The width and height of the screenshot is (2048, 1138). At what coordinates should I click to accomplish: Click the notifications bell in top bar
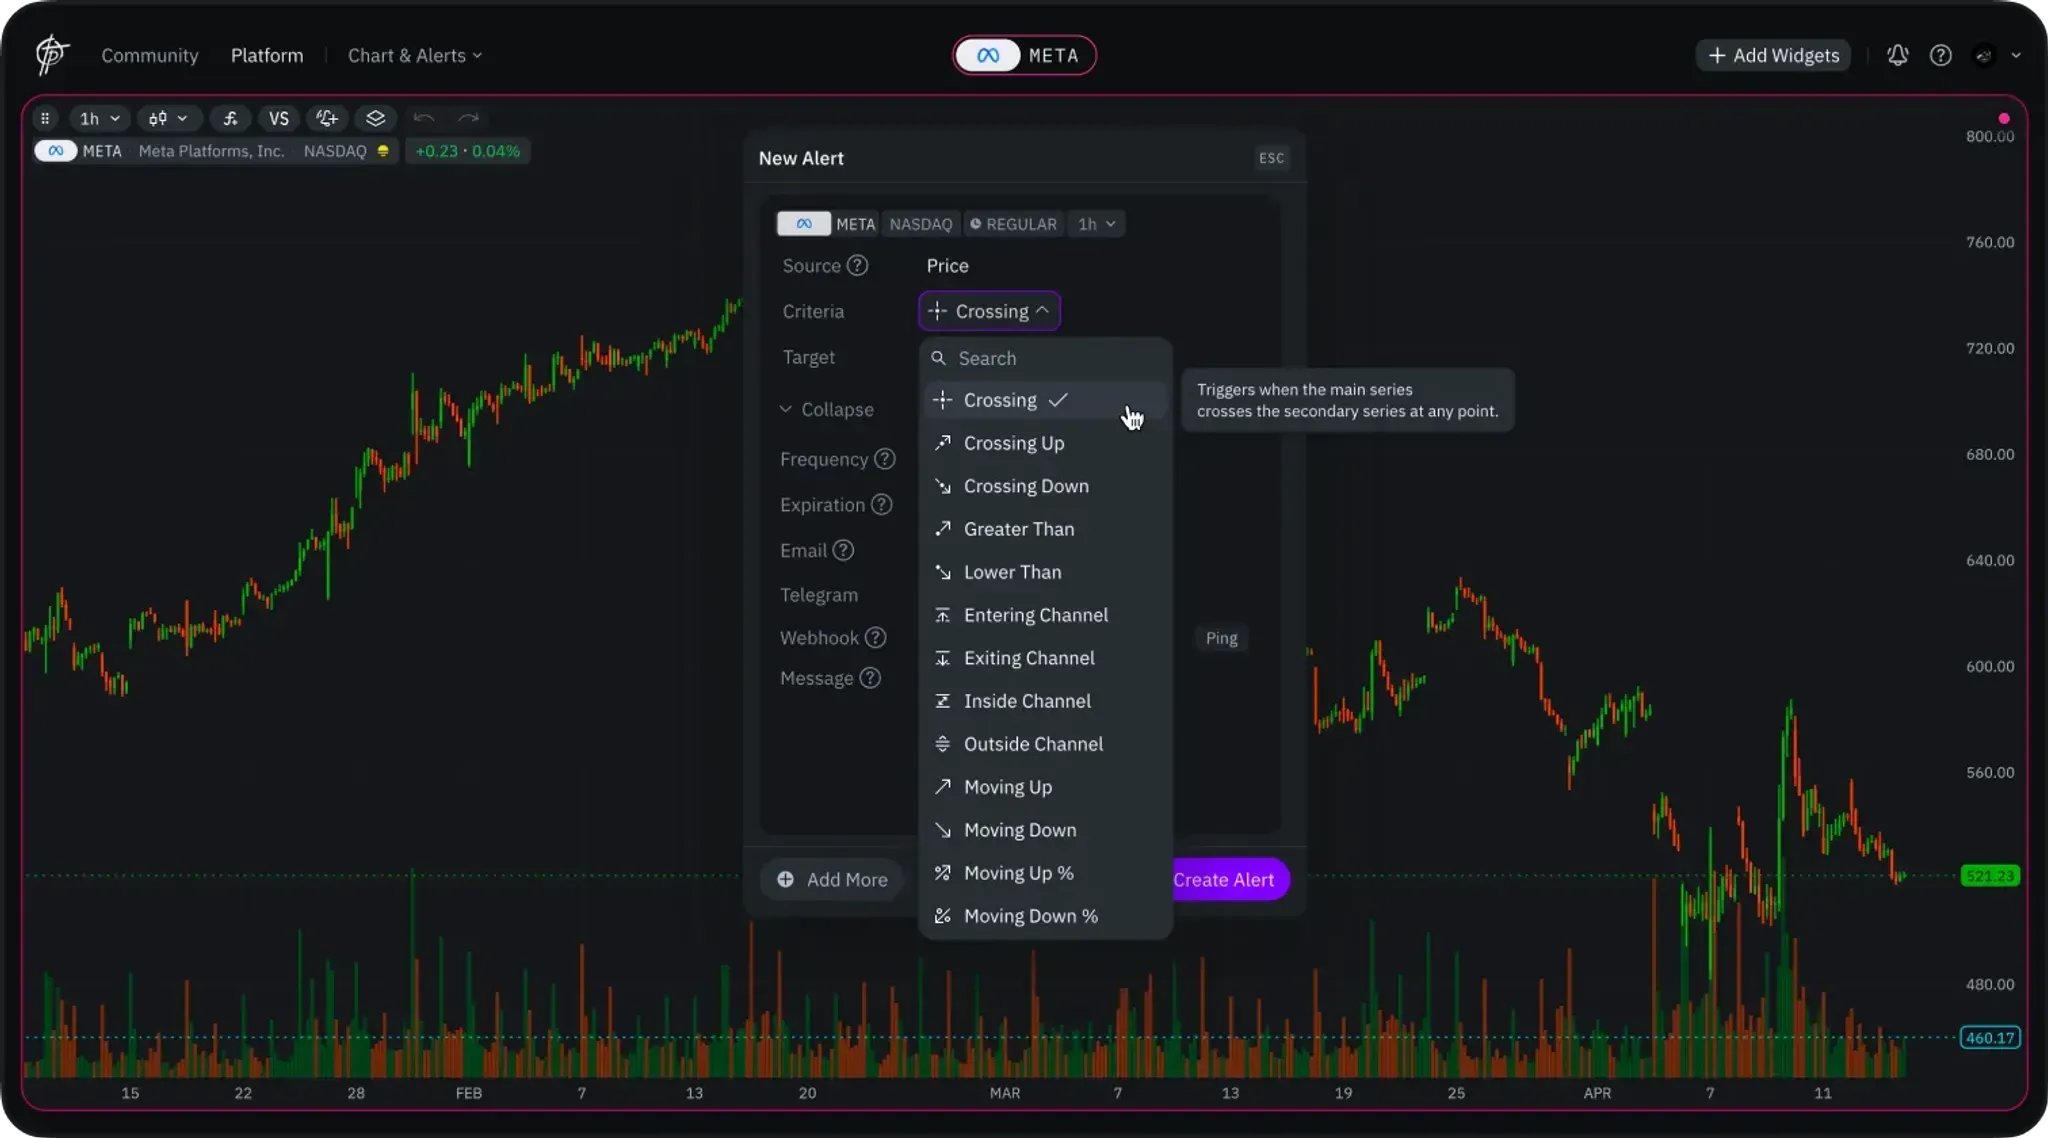(1897, 56)
